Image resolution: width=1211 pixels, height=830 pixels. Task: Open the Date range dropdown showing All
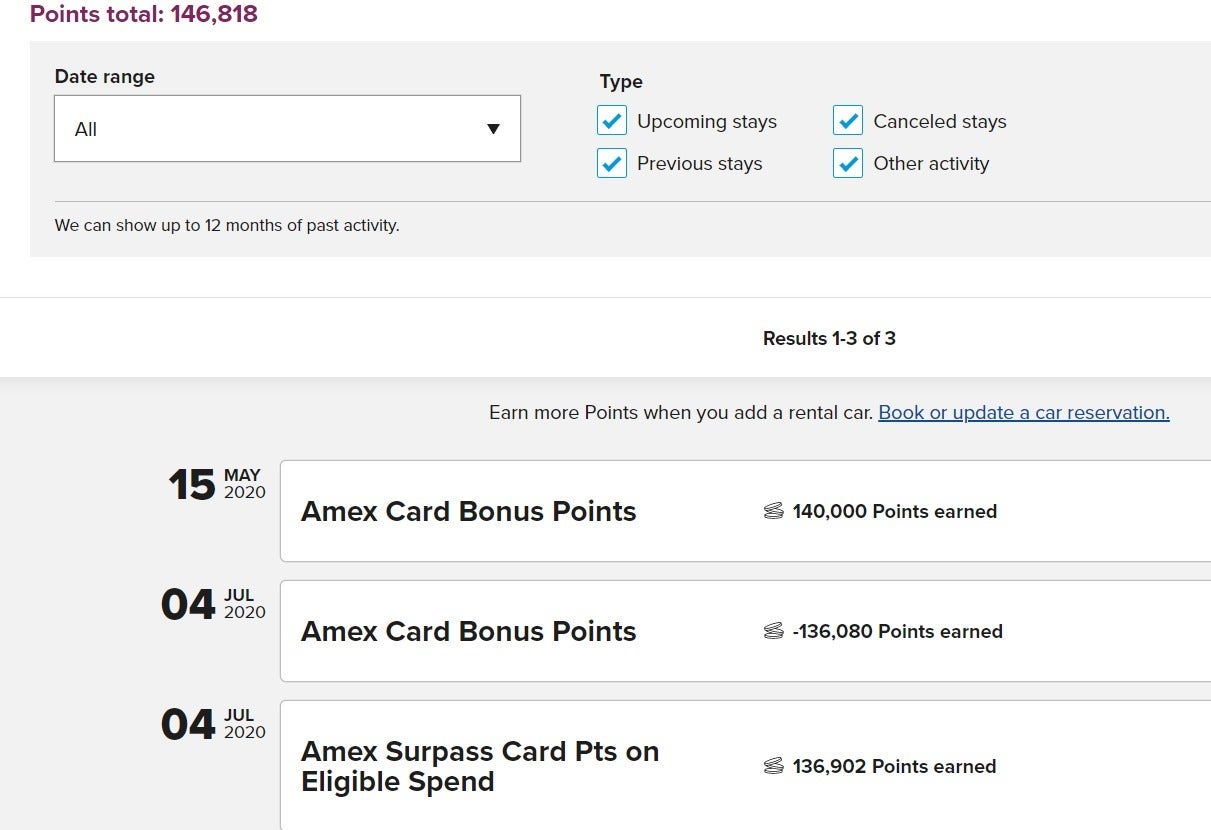(287, 129)
